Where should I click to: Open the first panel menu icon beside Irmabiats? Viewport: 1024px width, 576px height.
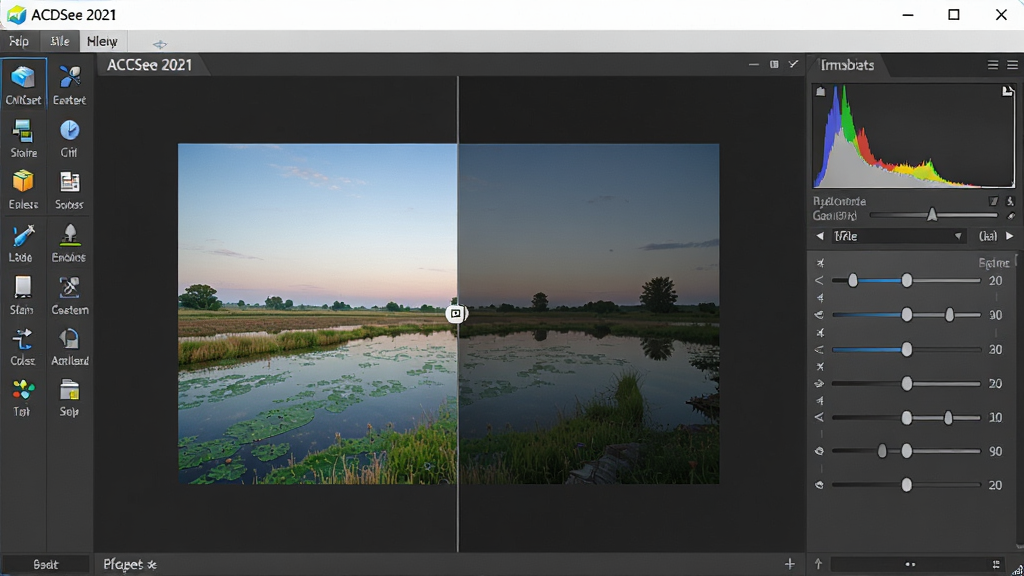click(993, 65)
